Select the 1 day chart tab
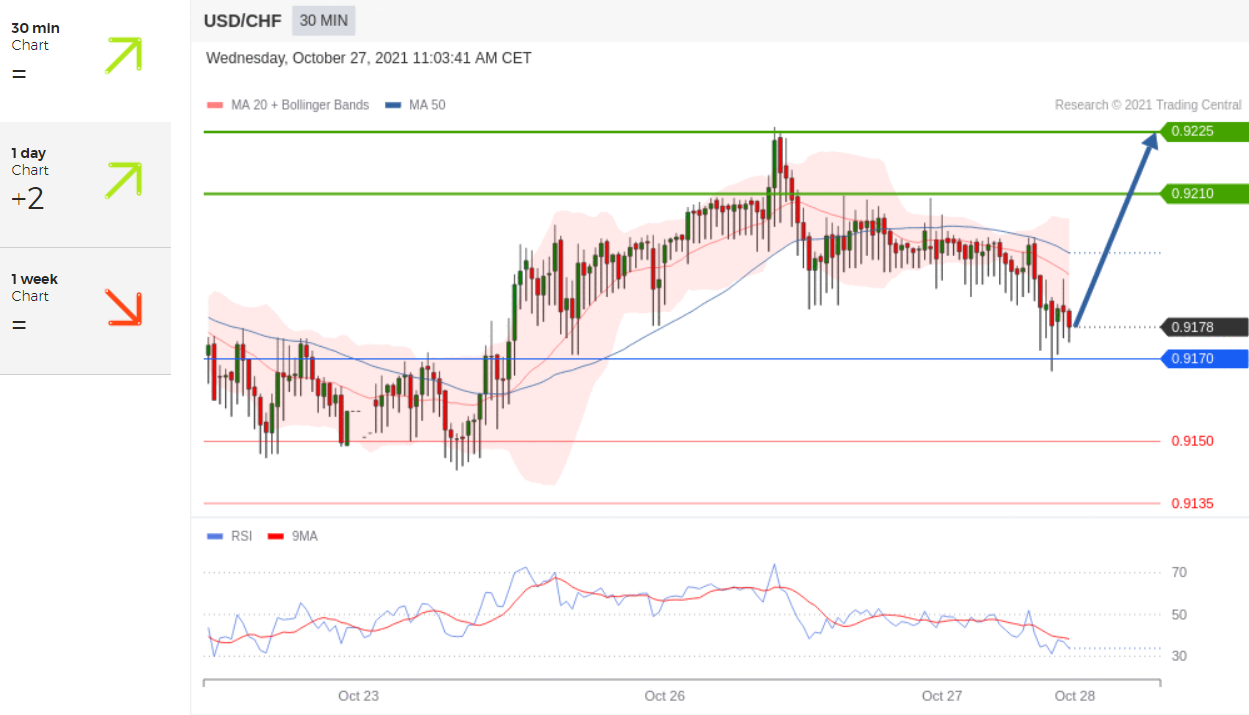This screenshot has height=715, width=1249. click(x=85, y=185)
